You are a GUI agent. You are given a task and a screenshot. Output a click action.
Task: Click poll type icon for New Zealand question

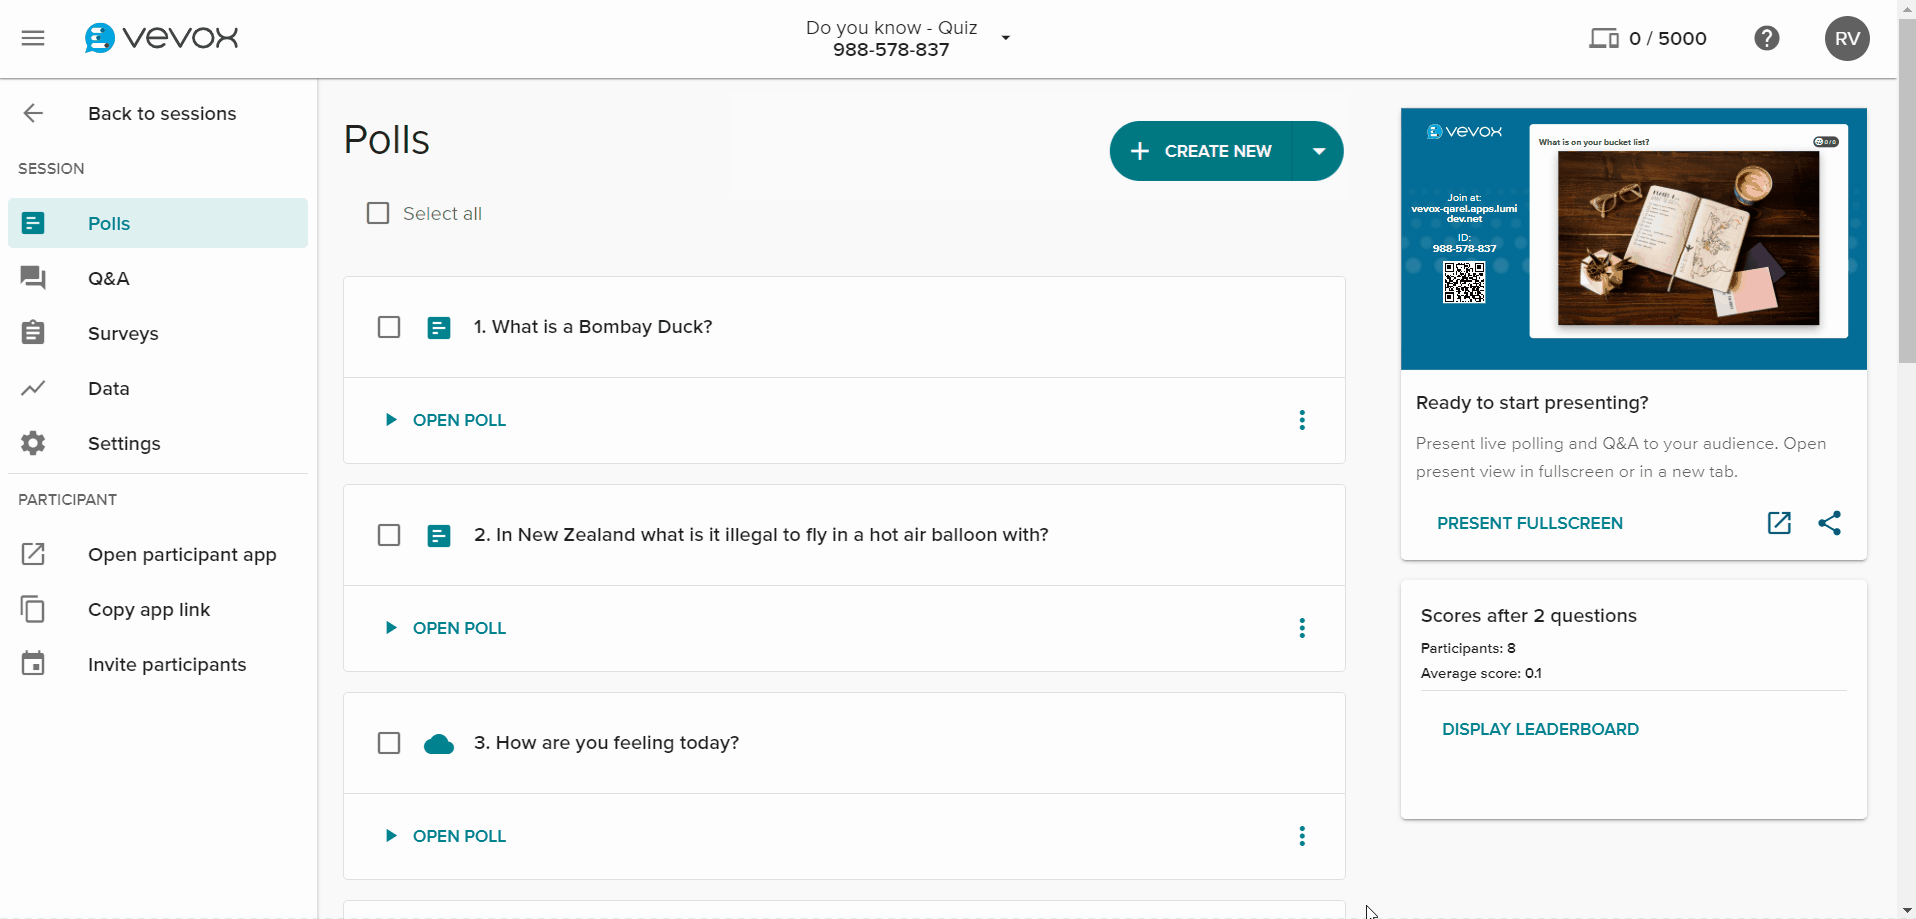(x=439, y=536)
